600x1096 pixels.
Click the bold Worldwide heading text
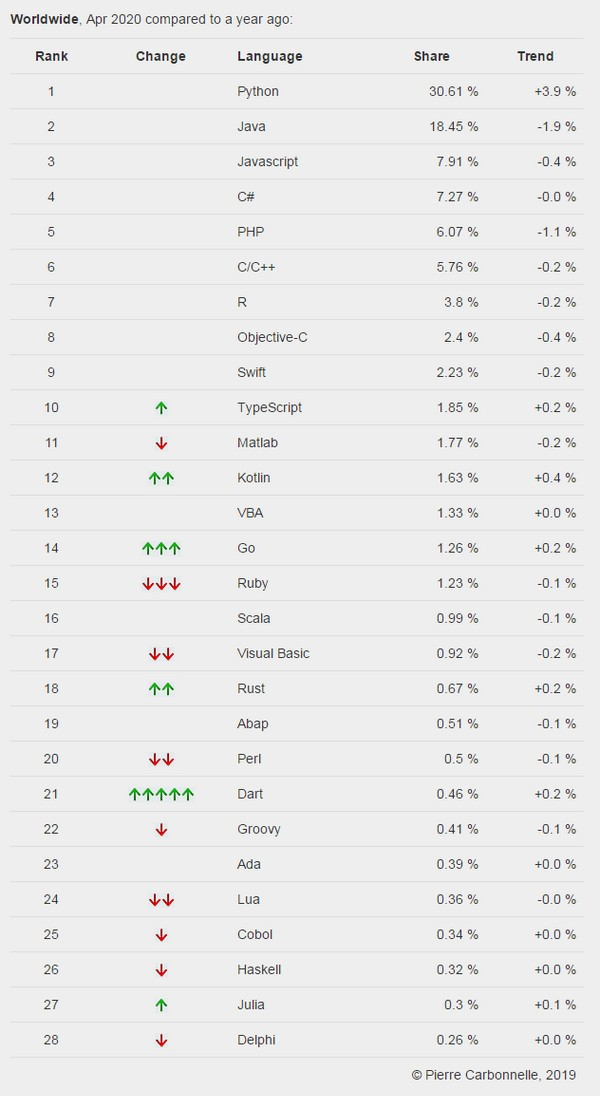click(x=44, y=19)
